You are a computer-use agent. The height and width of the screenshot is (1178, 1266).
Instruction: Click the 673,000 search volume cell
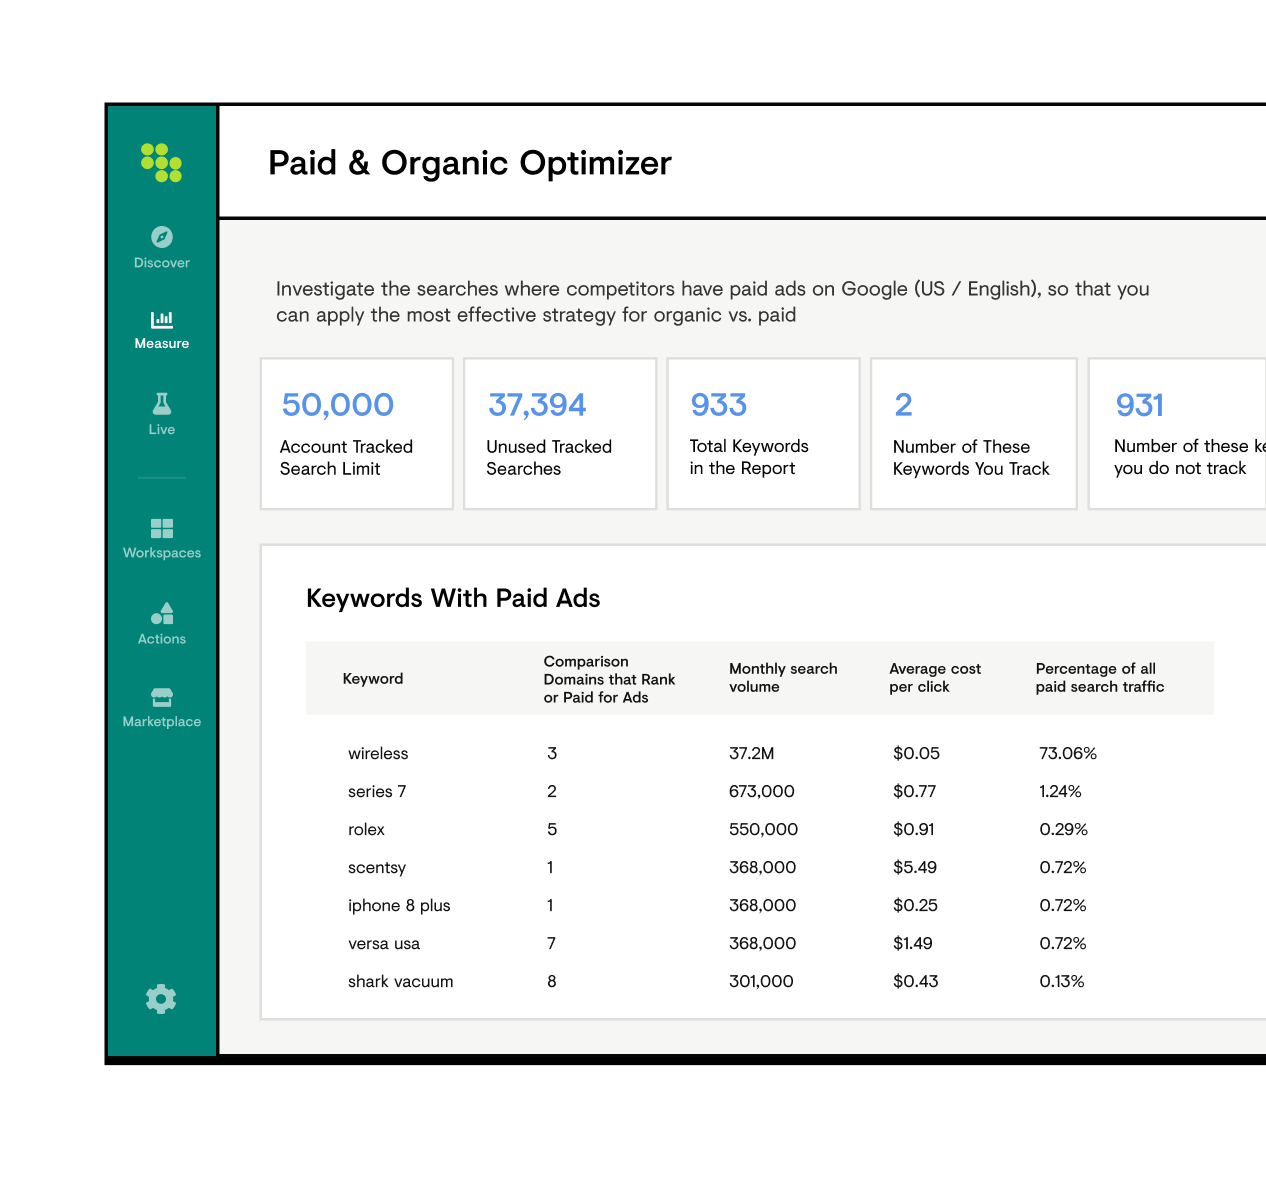[762, 791]
